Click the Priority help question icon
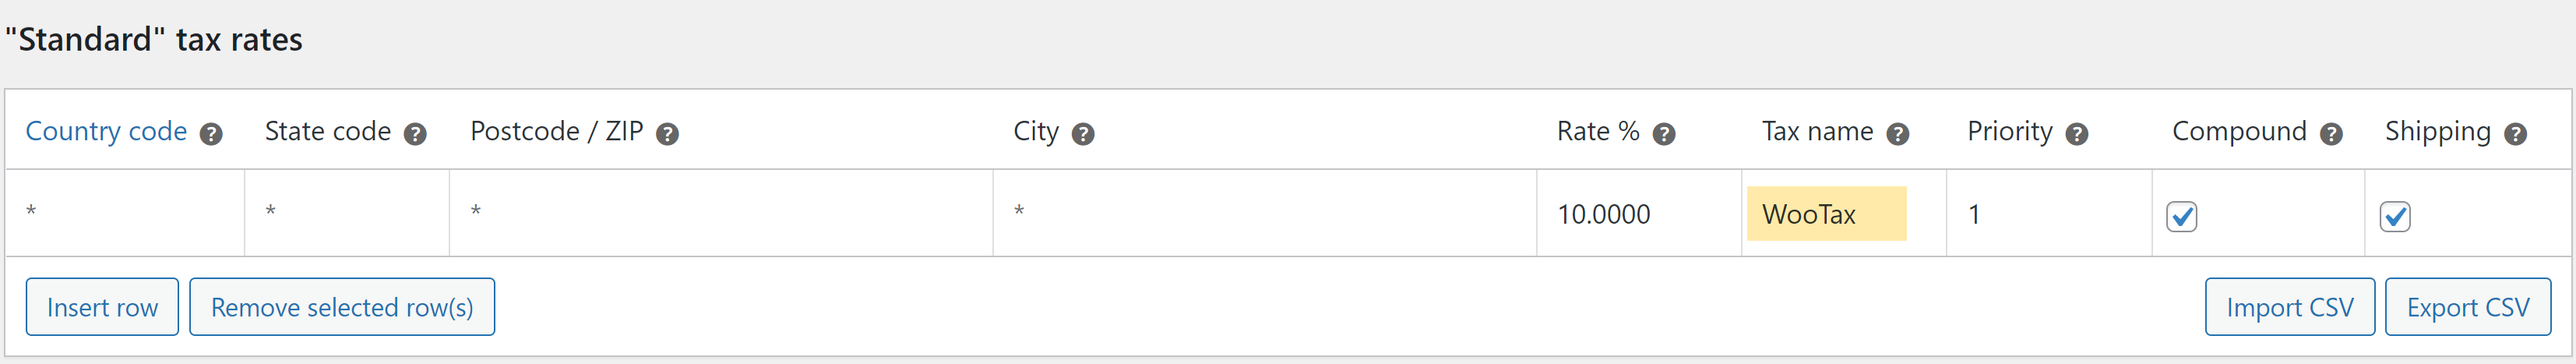Image resolution: width=2576 pixels, height=364 pixels. pyautogui.click(x=2077, y=134)
